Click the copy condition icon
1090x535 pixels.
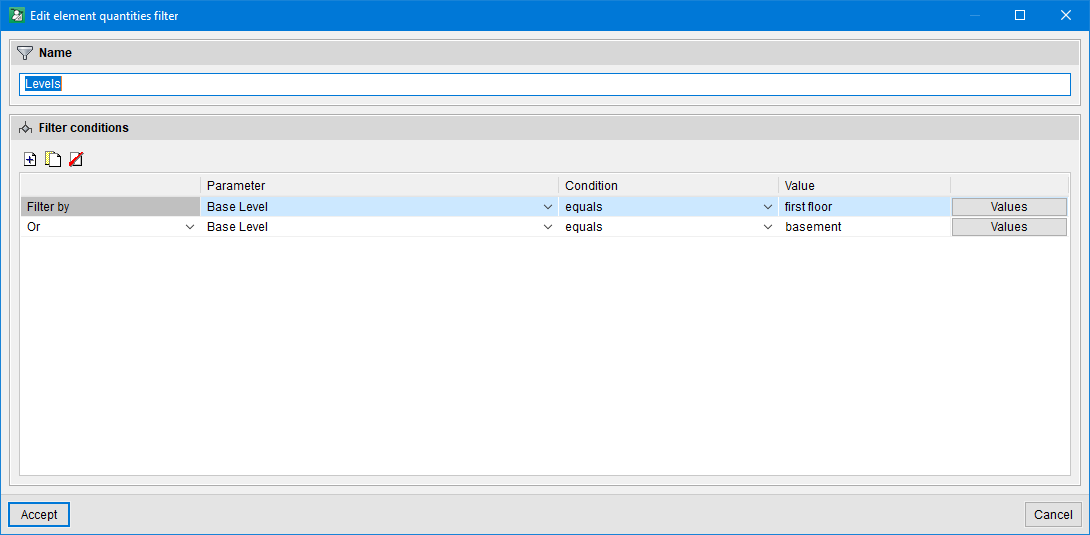pos(53,159)
